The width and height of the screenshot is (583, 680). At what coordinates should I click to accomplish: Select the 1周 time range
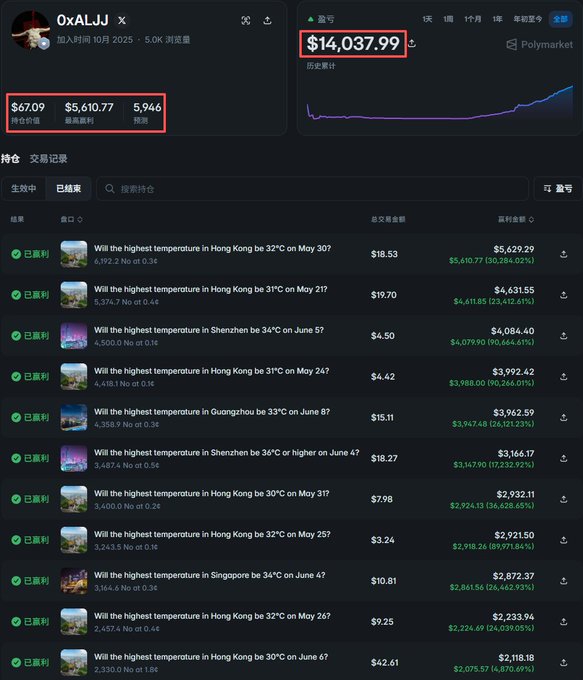pos(448,19)
